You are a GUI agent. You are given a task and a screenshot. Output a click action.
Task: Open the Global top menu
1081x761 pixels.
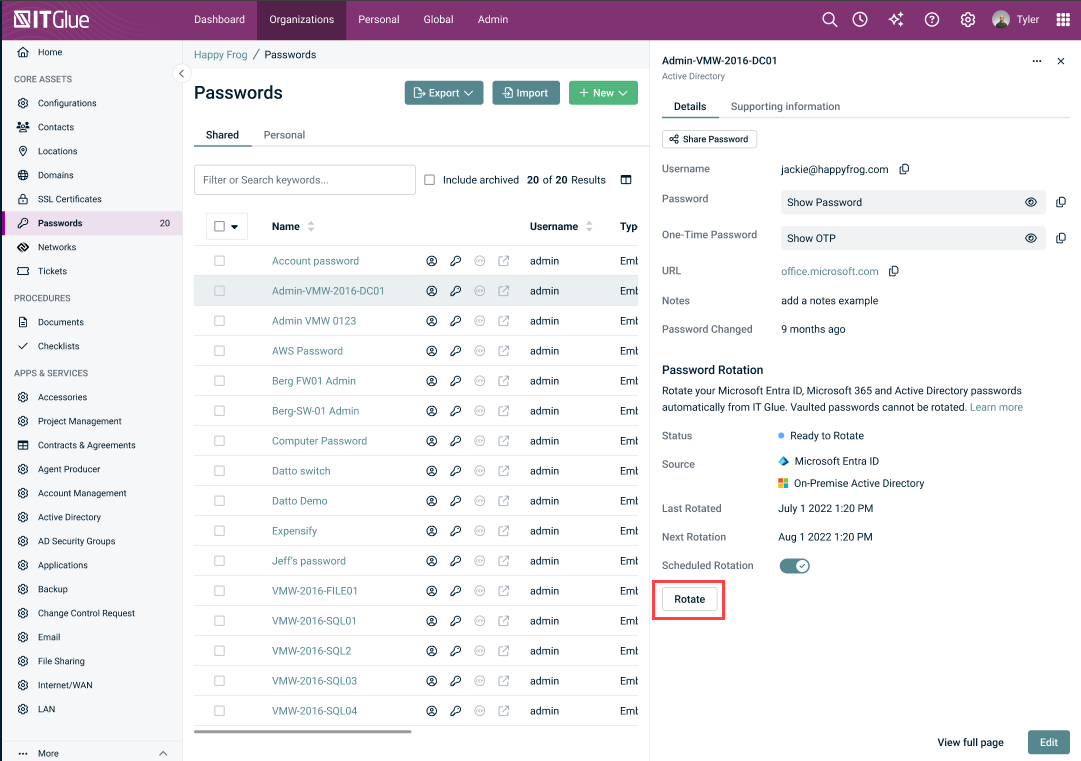[x=438, y=19]
